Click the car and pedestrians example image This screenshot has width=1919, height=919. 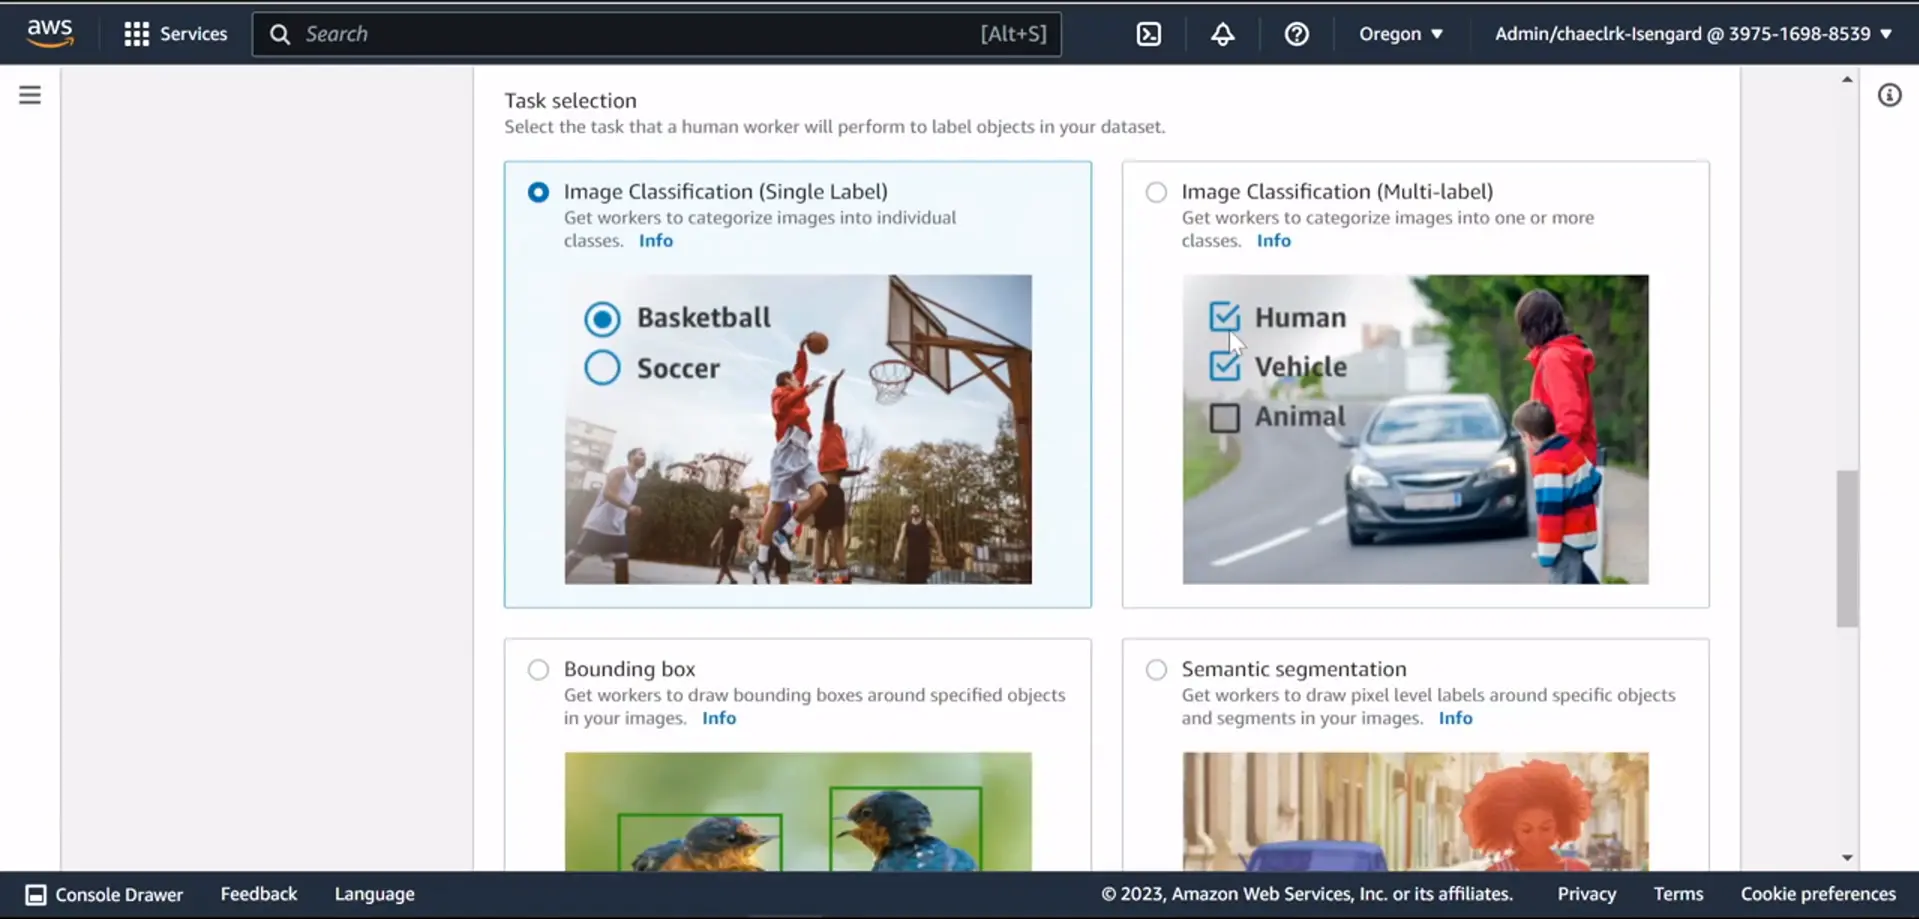[x=1415, y=429]
